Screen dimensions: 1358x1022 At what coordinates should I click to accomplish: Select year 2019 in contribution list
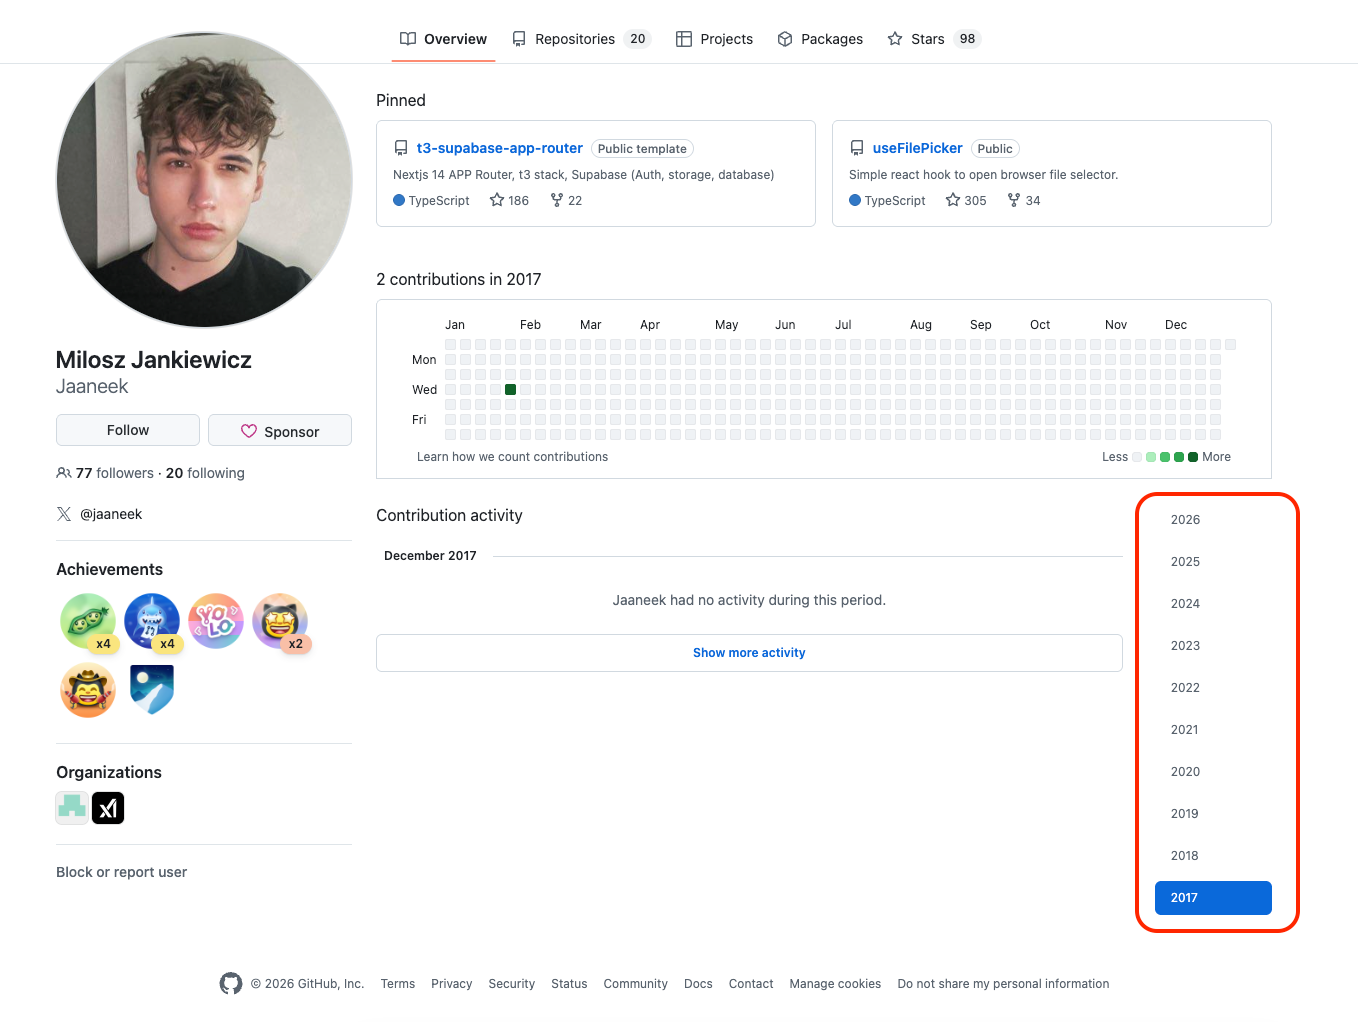click(x=1213, y=814)
